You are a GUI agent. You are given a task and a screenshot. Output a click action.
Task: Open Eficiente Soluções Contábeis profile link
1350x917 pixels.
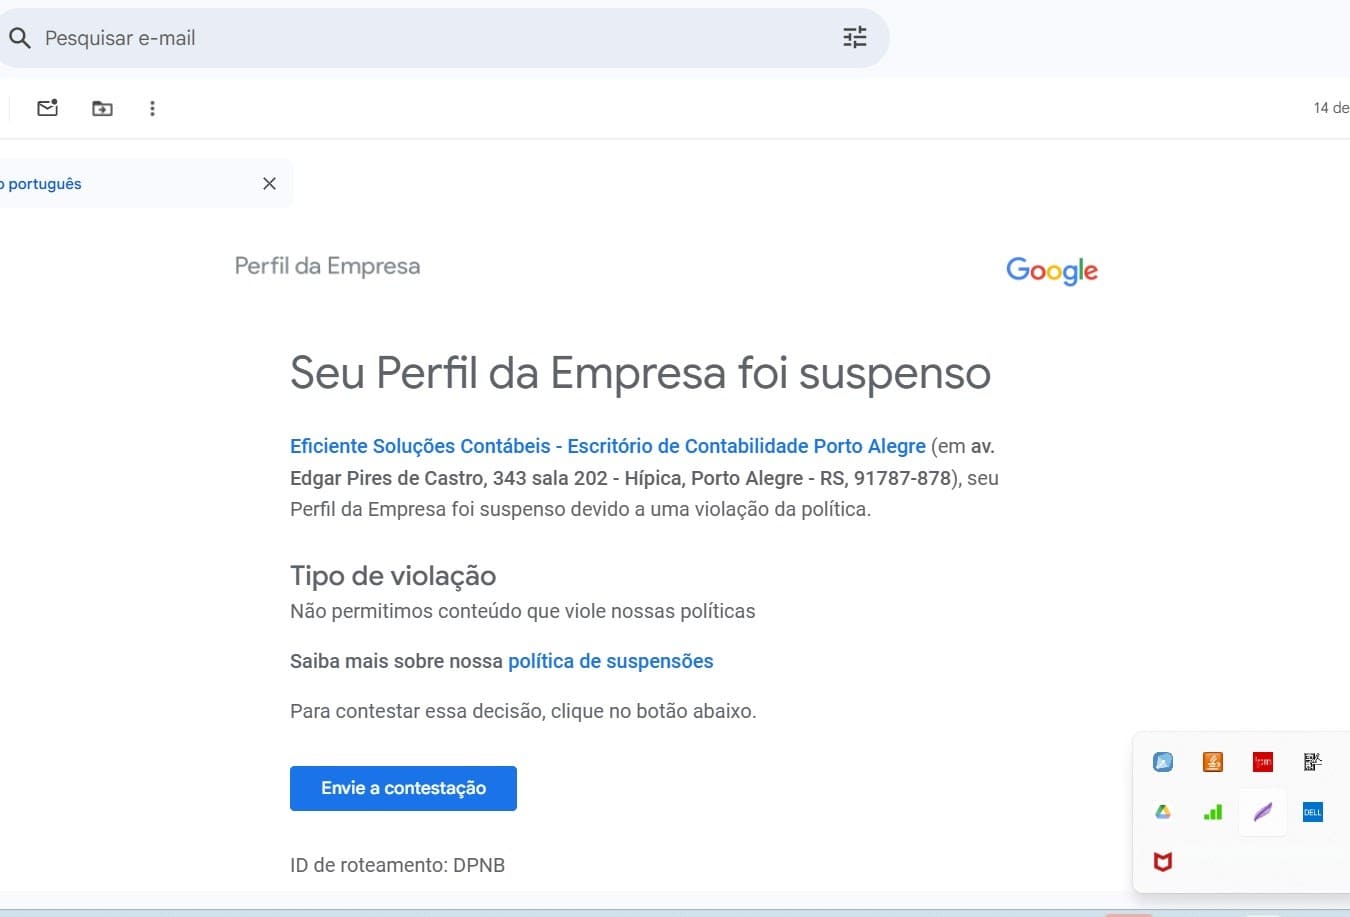pyautogui.click(x=607, y=446)
